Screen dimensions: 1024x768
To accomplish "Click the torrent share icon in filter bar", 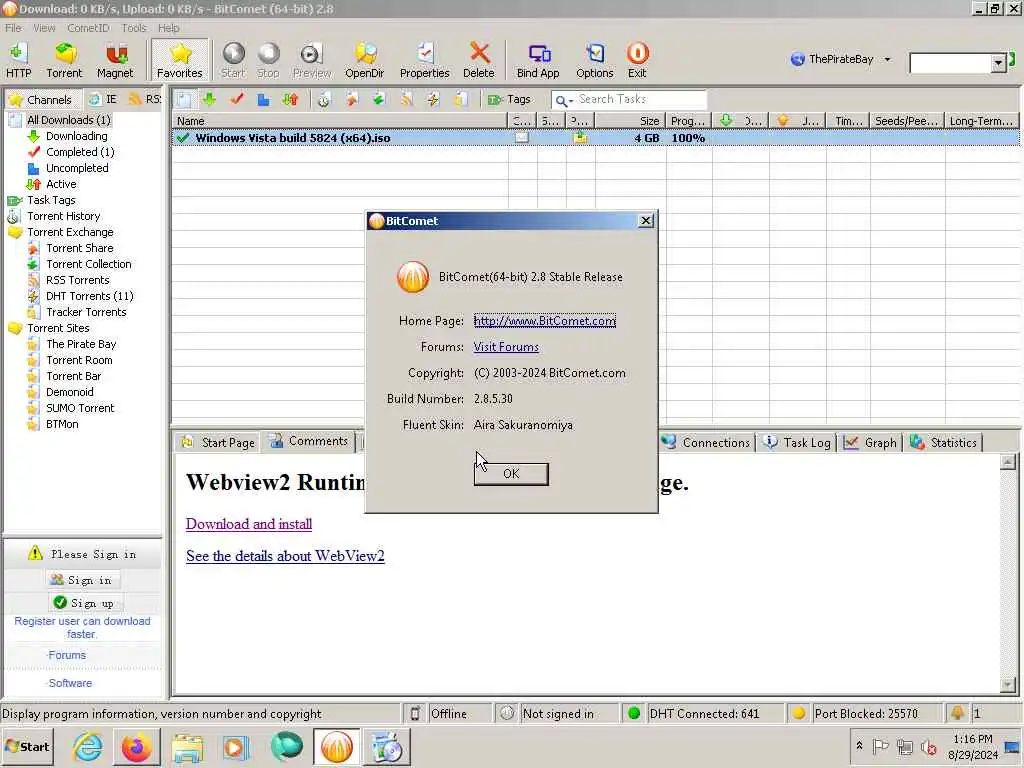I will click(352, 99).
